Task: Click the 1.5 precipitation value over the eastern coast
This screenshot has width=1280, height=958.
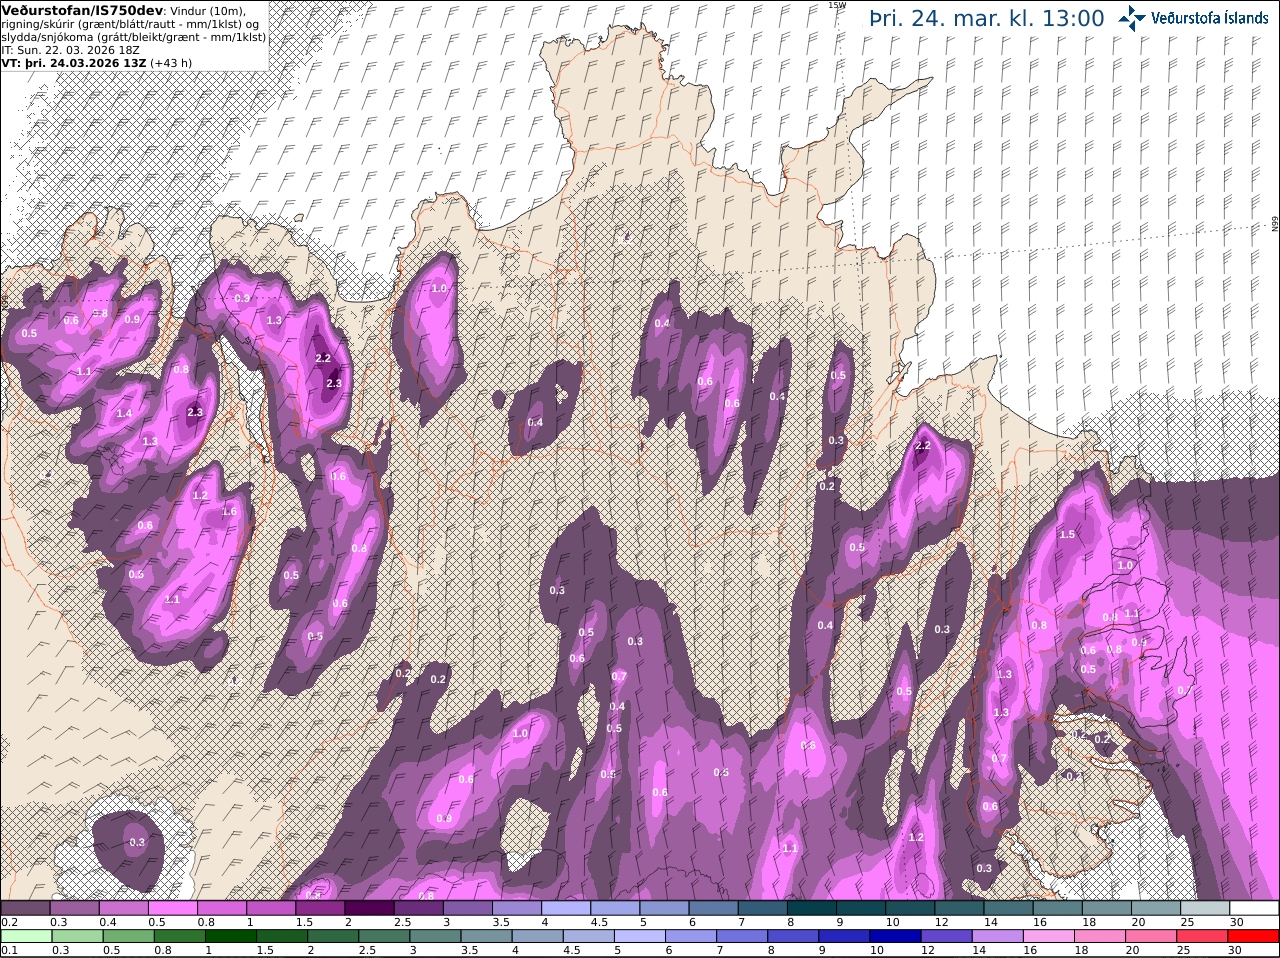Action: coord(1067,535)
